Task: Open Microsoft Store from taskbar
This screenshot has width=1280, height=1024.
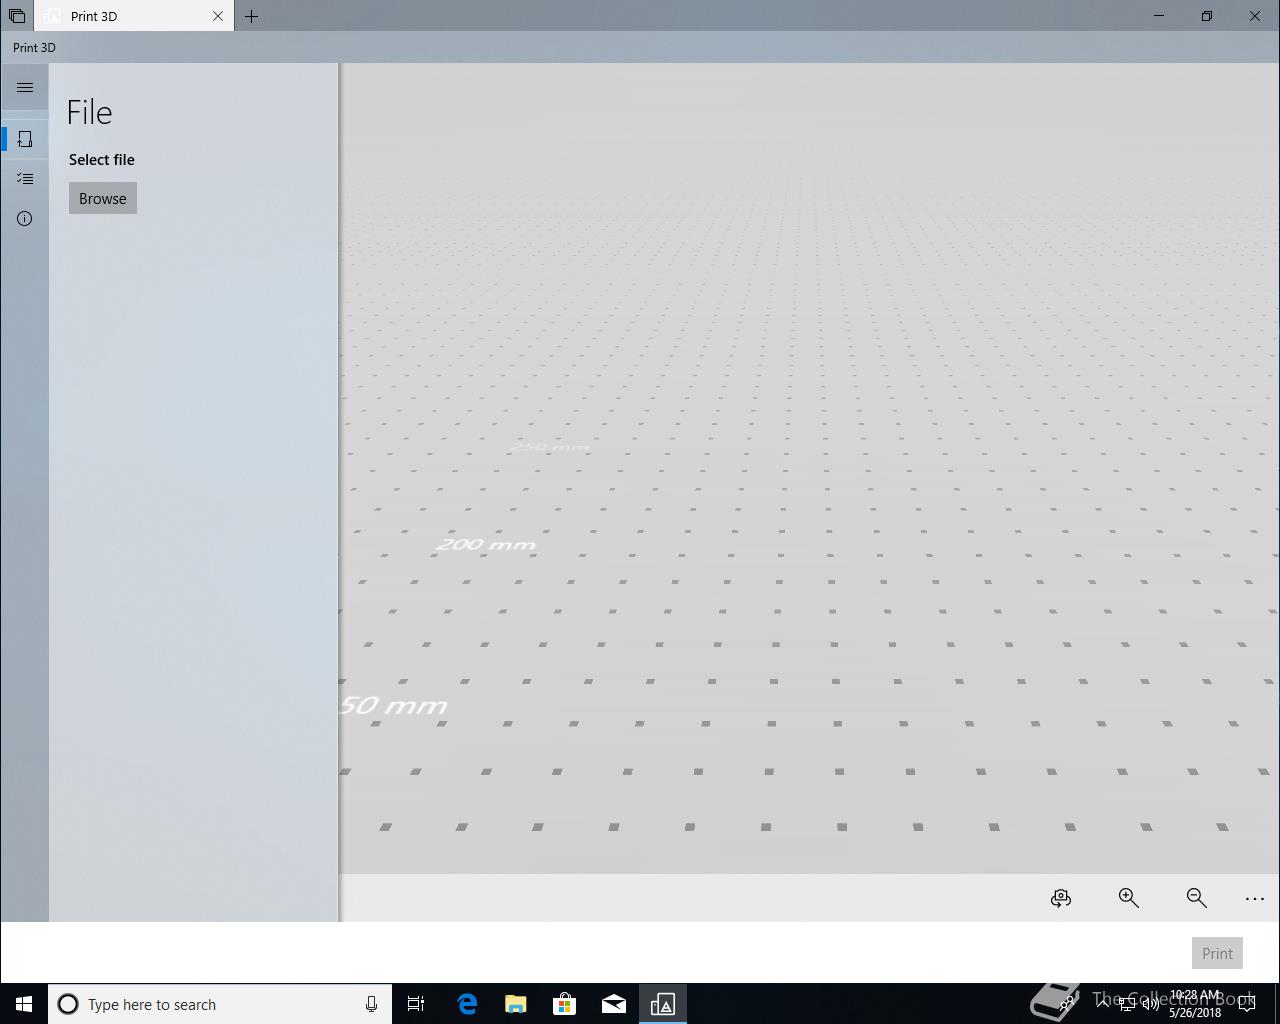Action: (x=565, y=1004)
